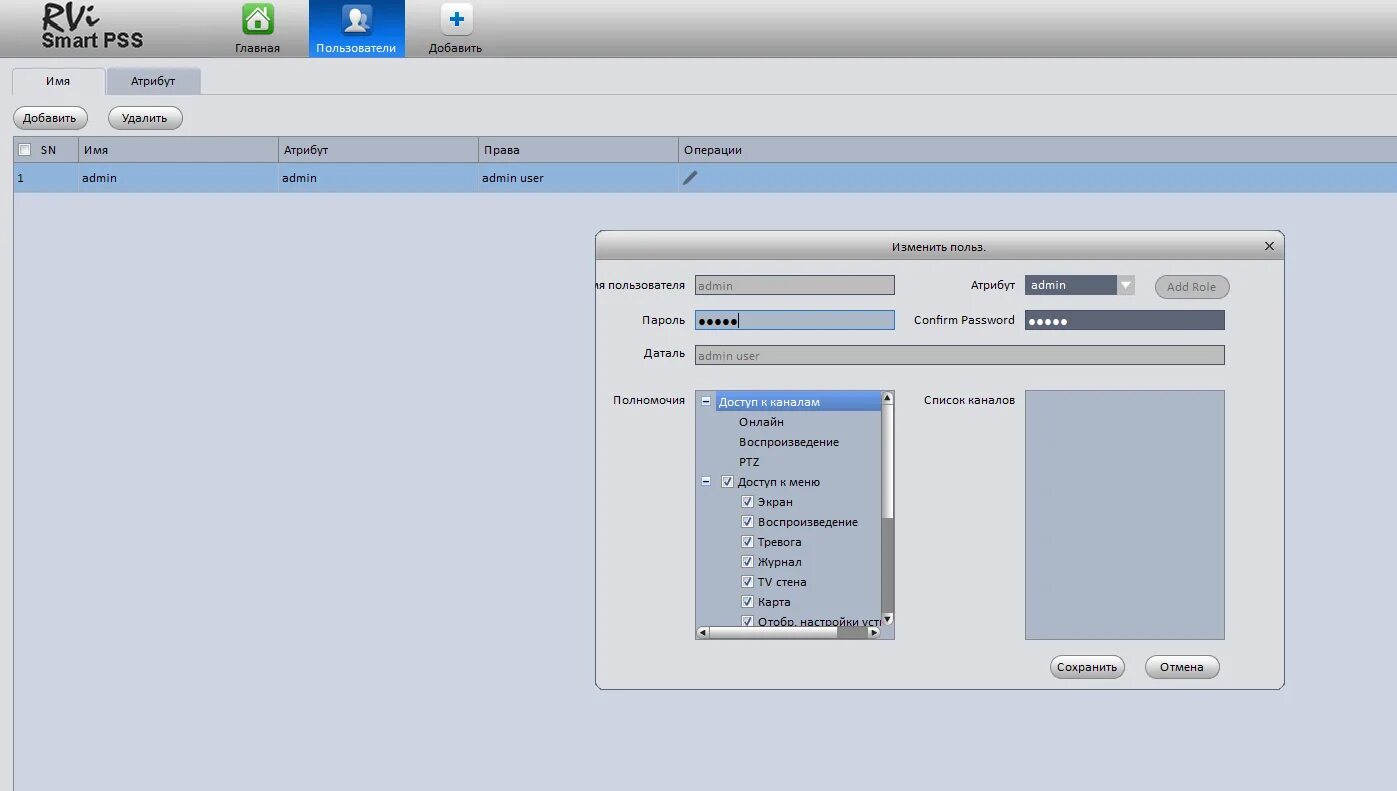The image size is (1397, 791).
Task: Uncheck the TV стена permission checkbox
Action: tap(747, 582)
